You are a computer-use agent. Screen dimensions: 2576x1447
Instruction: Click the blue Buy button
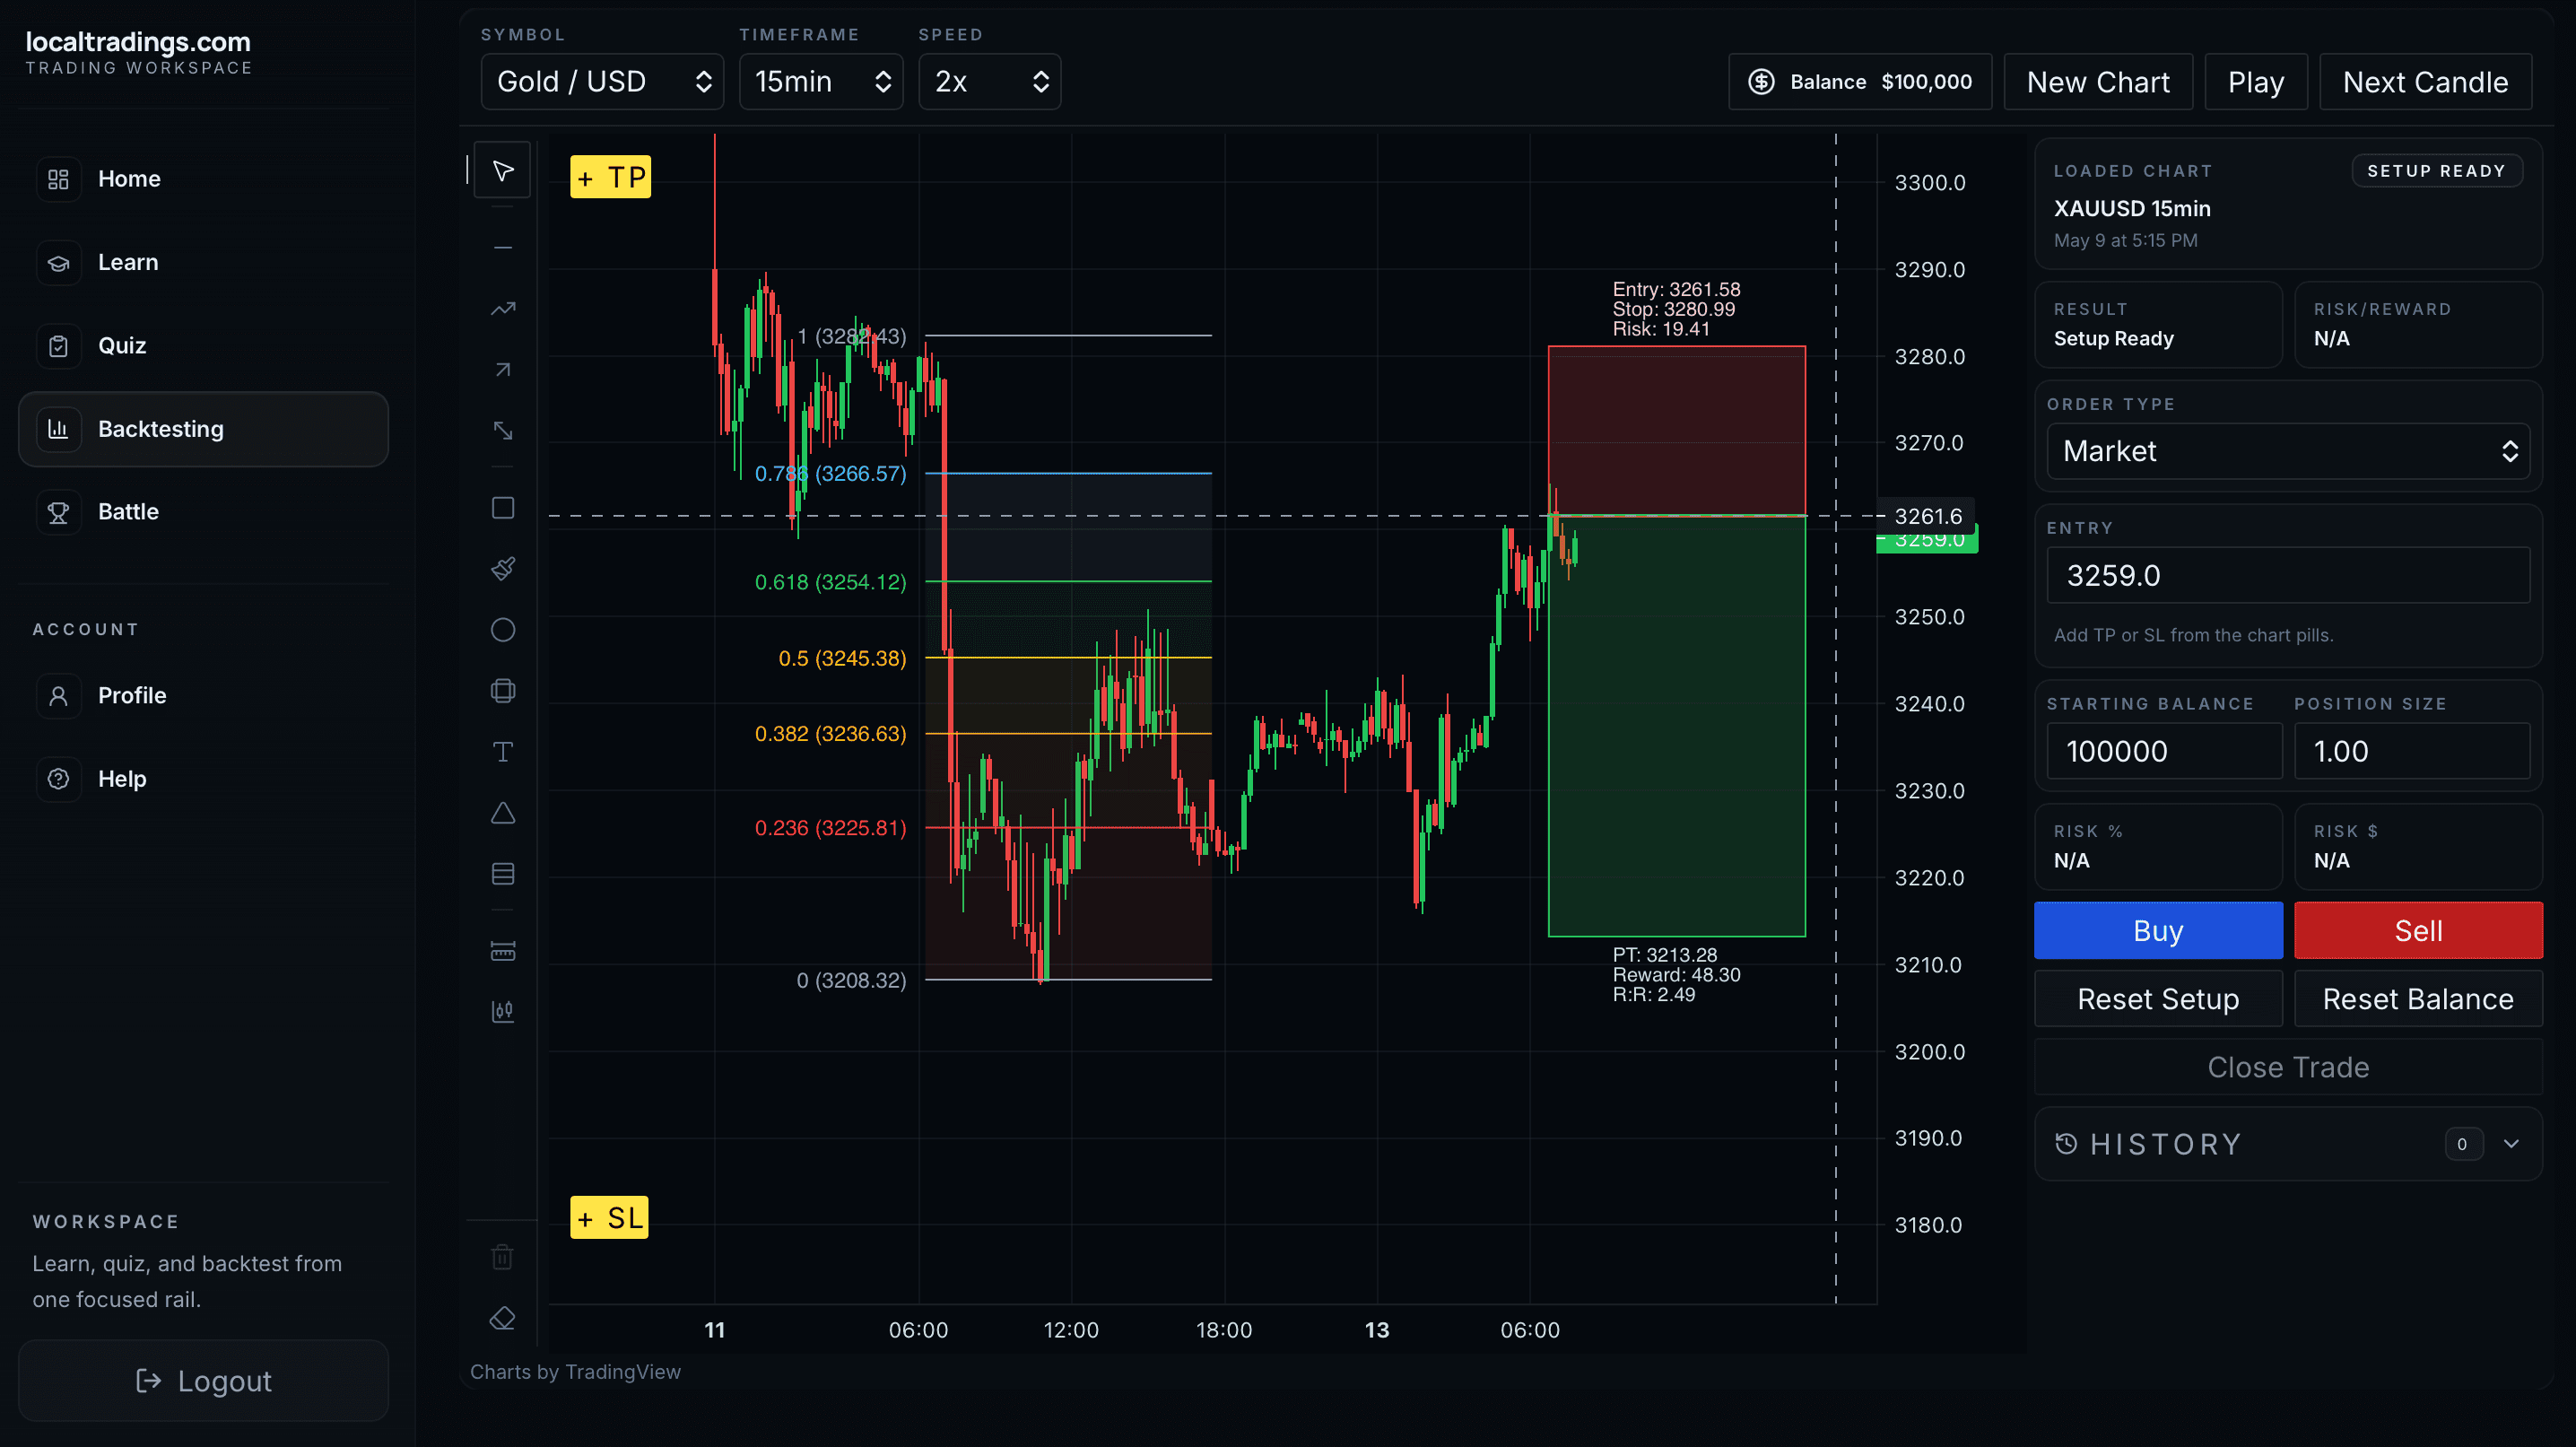point(2158,930)
